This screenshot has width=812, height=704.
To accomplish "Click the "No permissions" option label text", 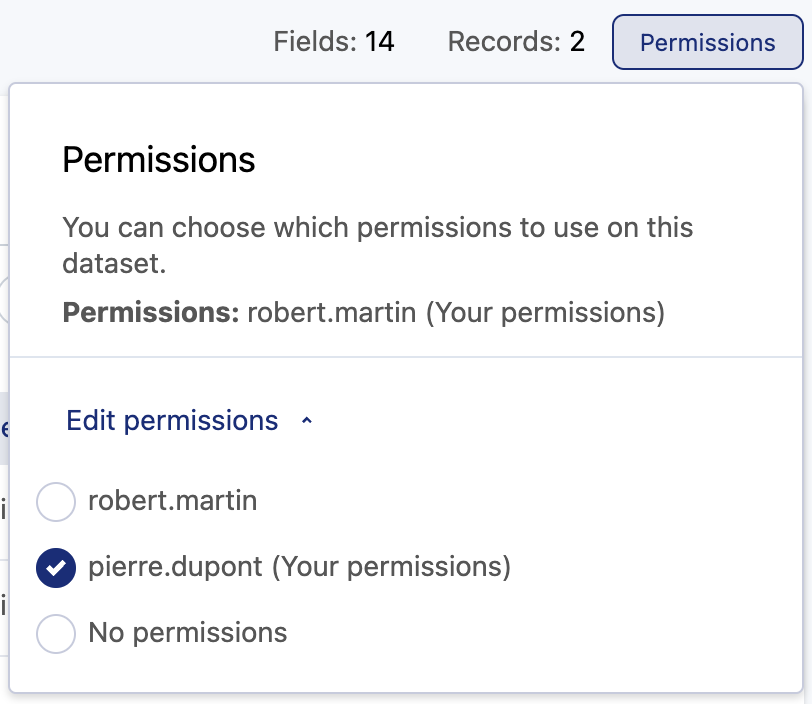I will pyautogui.click(x=188, y=633).
